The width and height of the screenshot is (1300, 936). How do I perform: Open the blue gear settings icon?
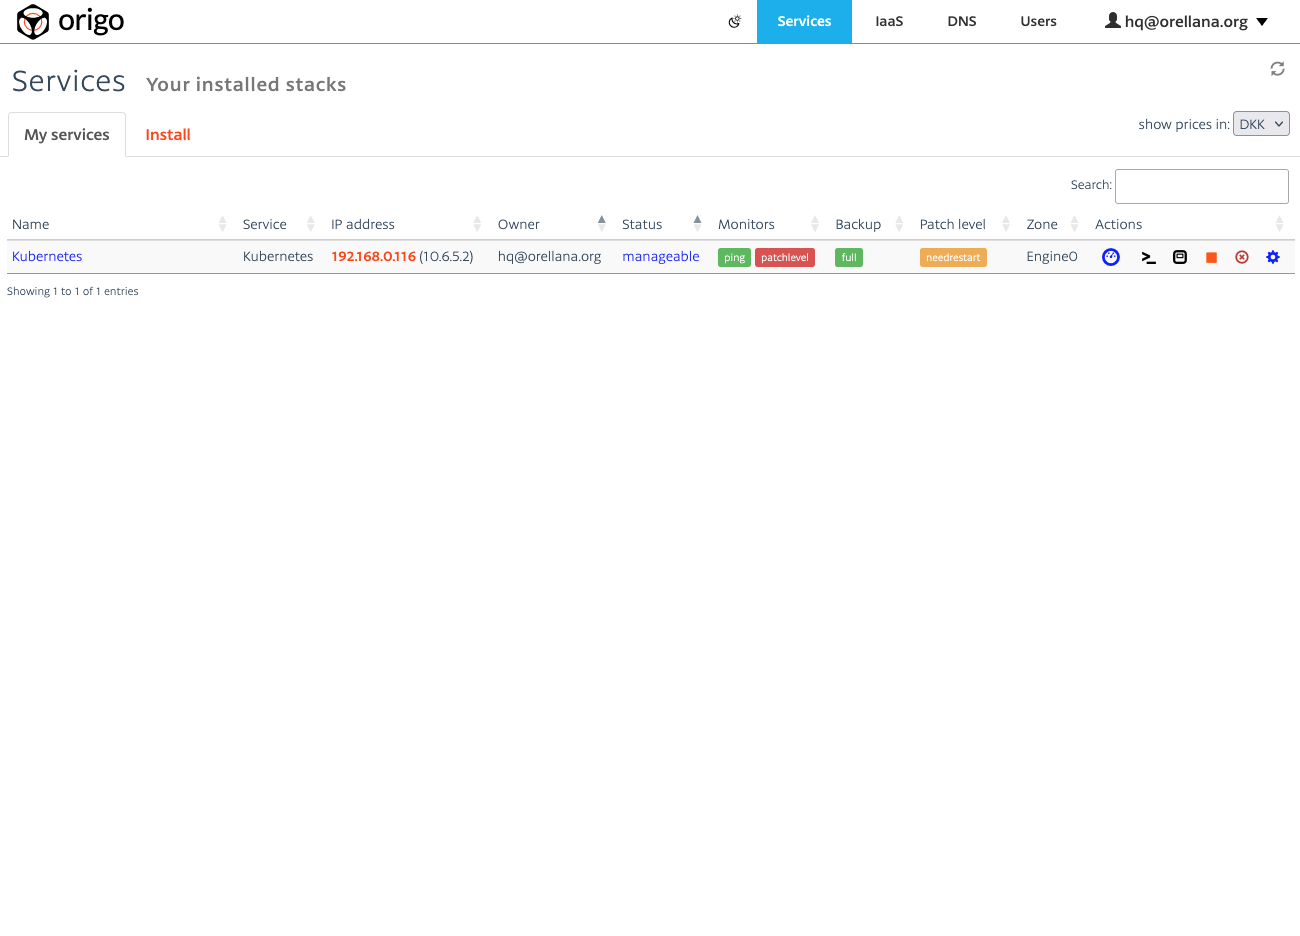coord(1273,257)
